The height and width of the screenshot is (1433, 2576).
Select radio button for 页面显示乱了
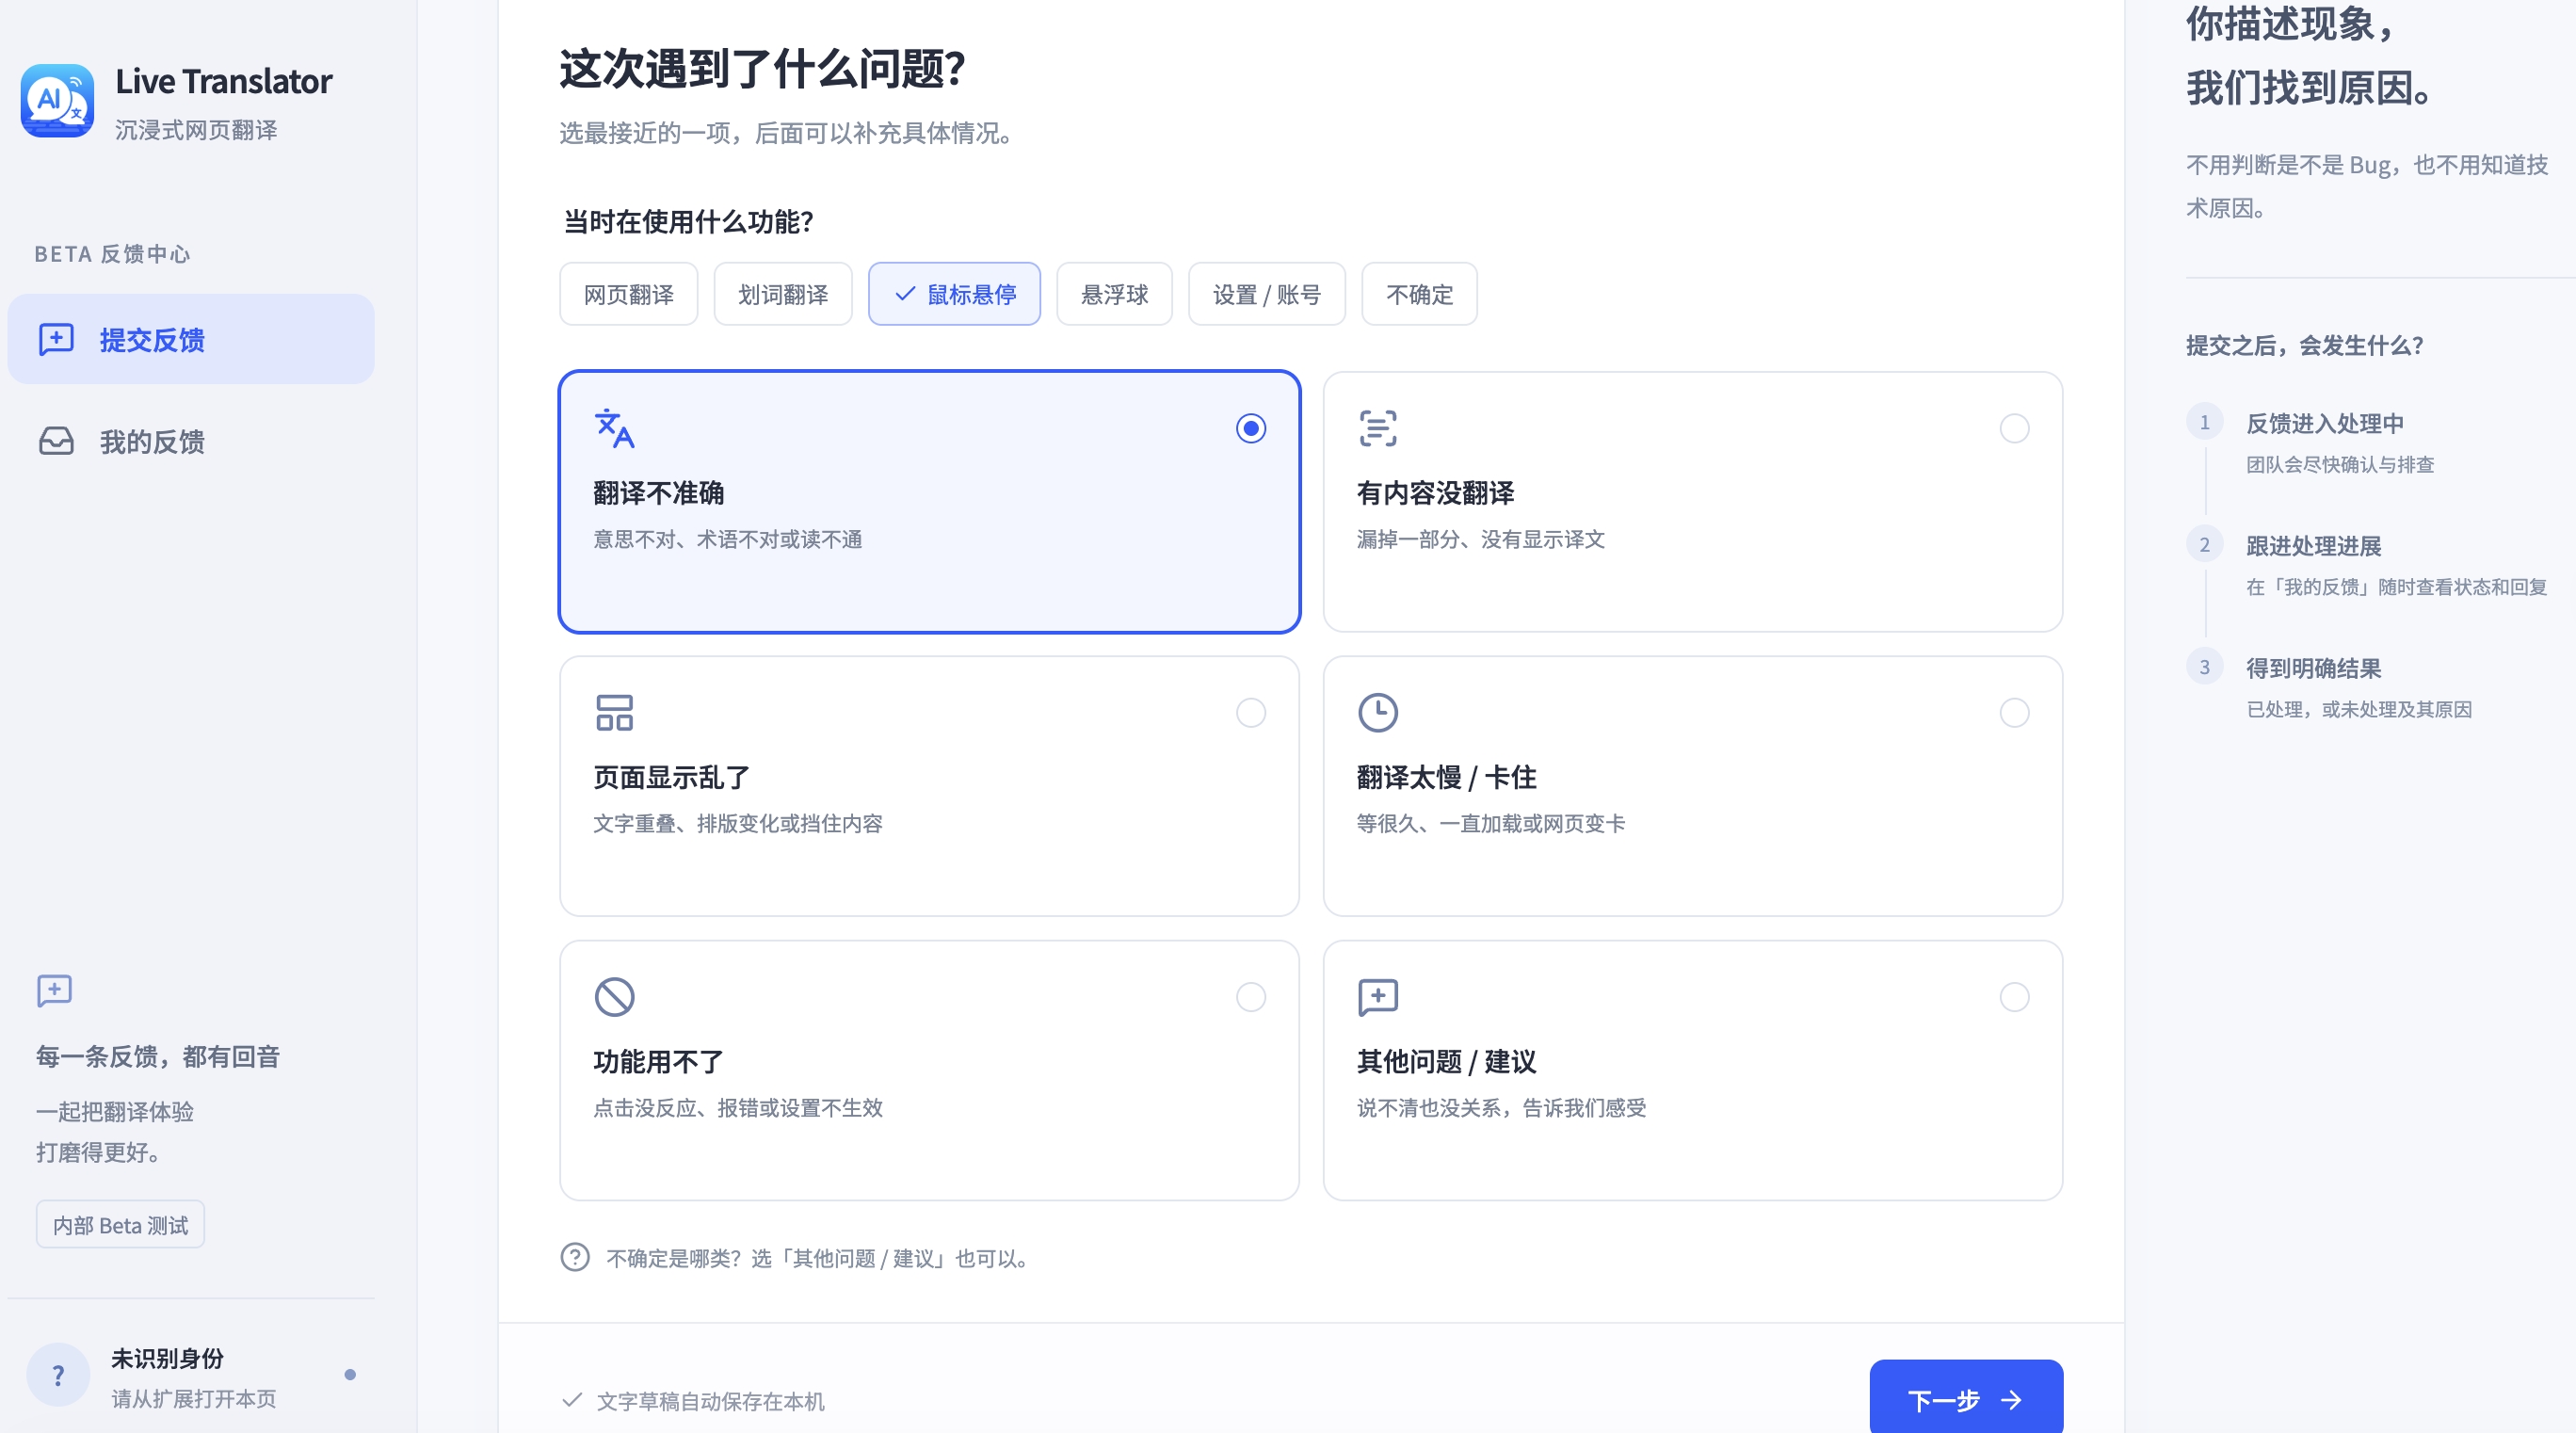point(1250,713)
